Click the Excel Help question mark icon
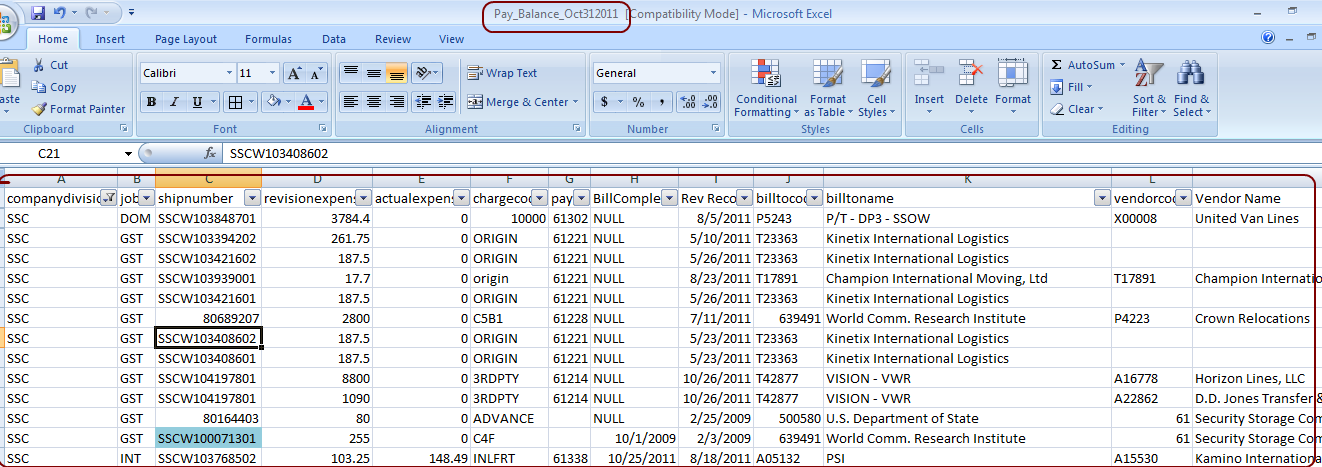 pos(1268,38)
